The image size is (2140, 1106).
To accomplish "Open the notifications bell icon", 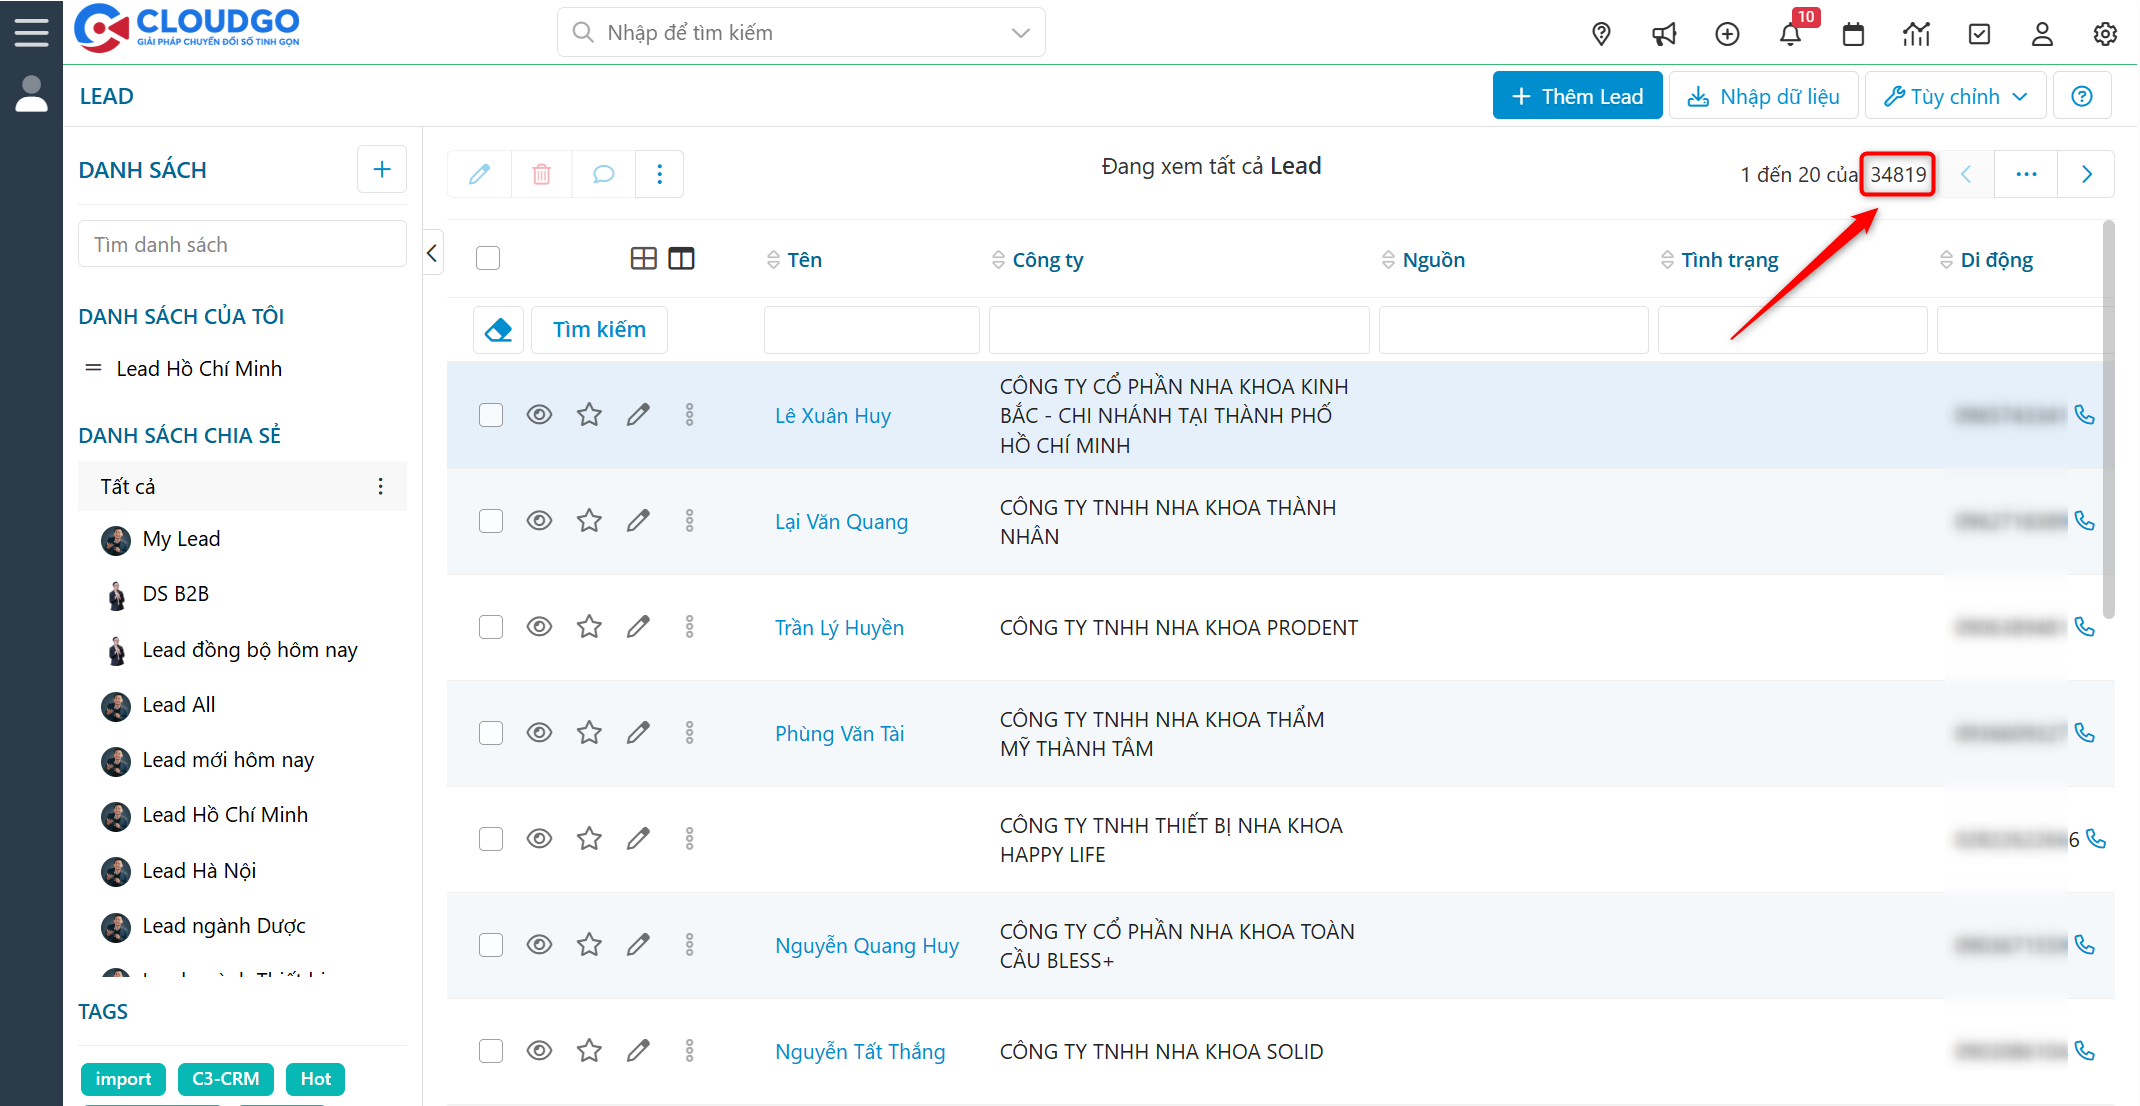I will pyautogui.click(x=1790, y=35).
